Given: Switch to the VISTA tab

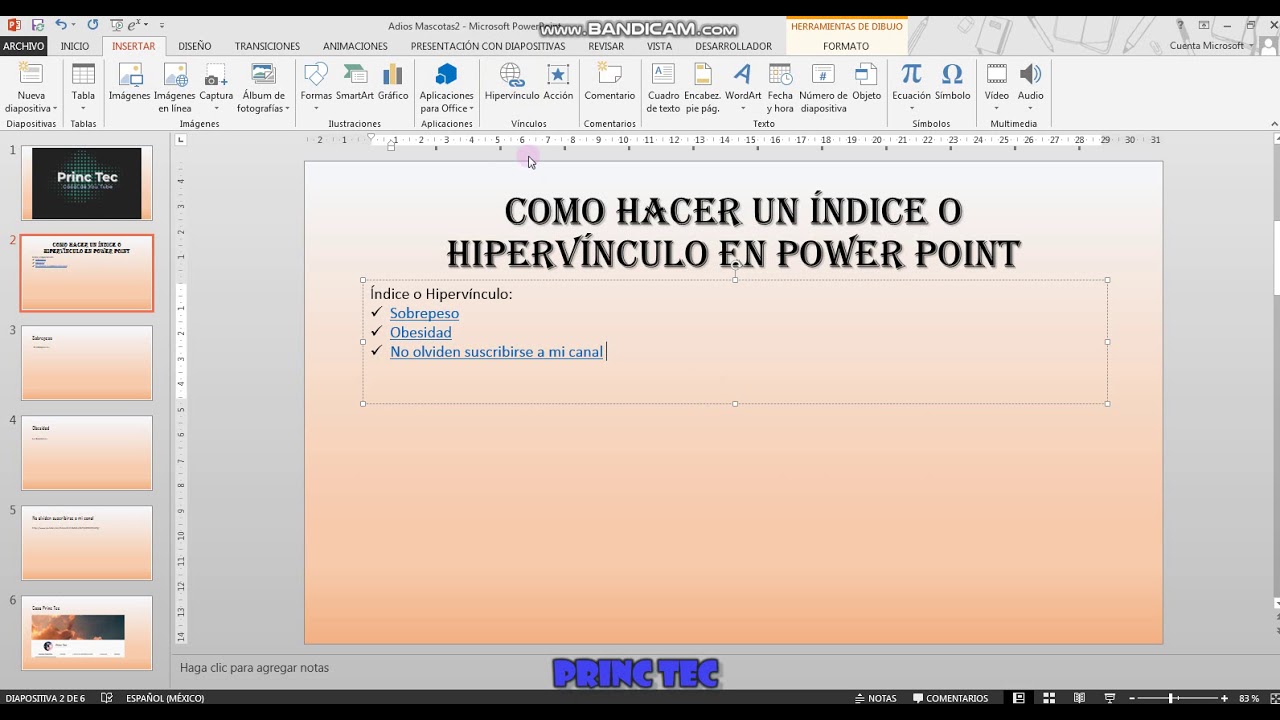Looking at the screenshot, I should [659, 46].
